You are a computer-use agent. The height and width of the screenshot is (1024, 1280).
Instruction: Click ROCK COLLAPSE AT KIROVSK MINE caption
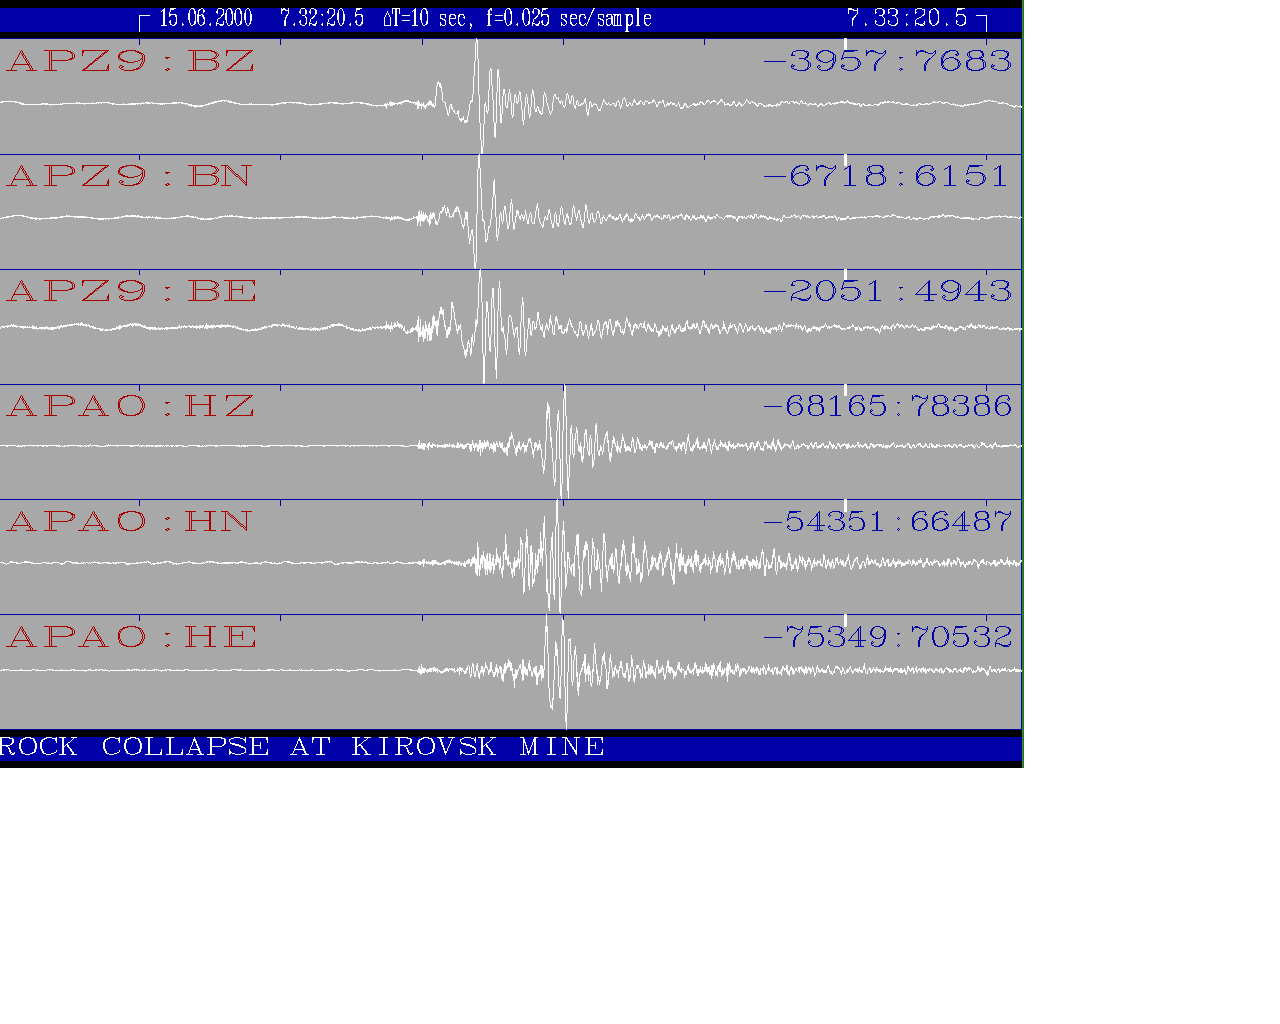coord(302,747)
